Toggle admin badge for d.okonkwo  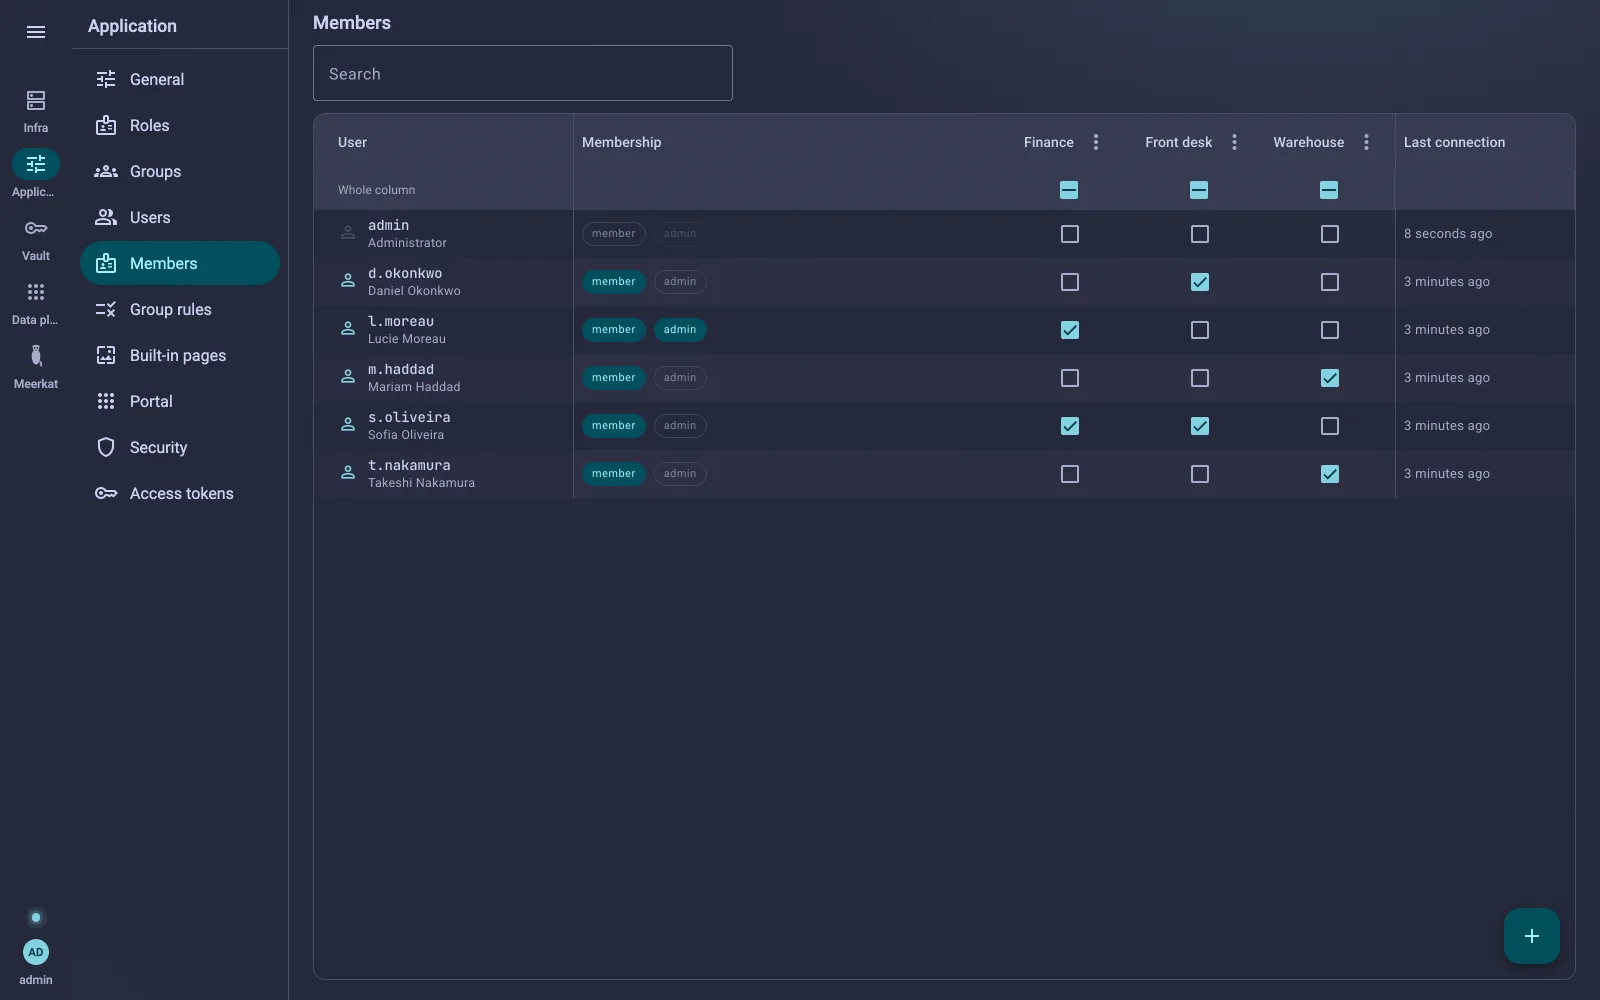click(x=680, y=282)
